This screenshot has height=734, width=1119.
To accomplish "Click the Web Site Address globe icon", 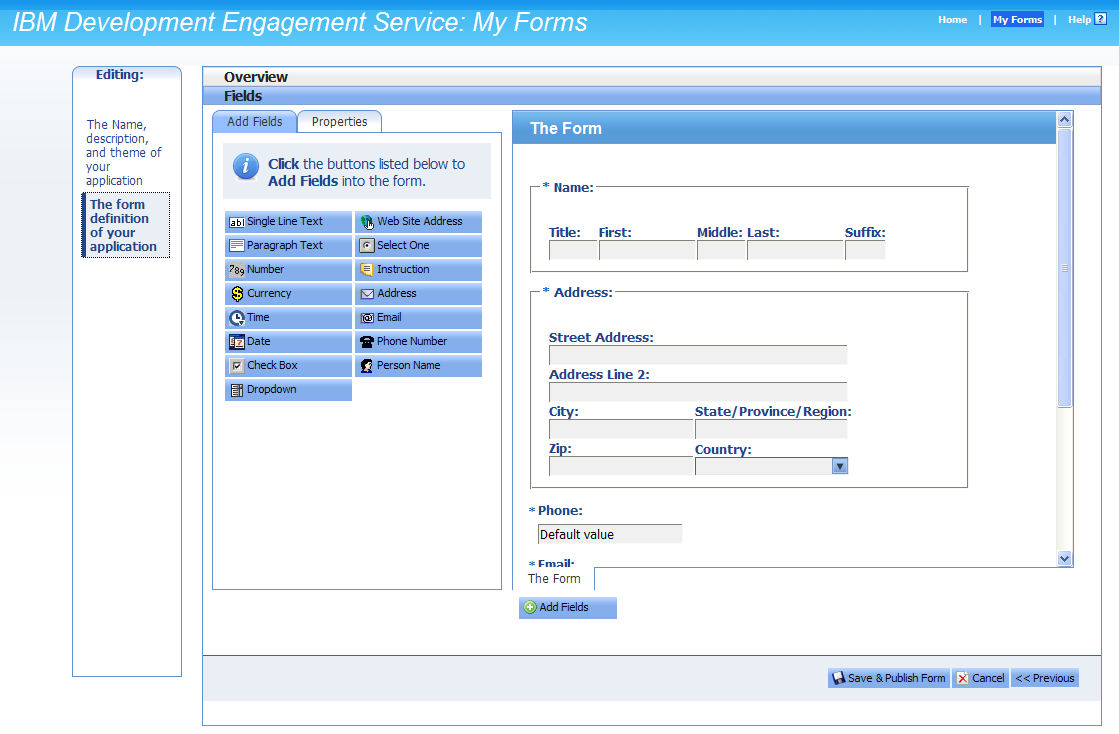I will click(x=366, y=222).
